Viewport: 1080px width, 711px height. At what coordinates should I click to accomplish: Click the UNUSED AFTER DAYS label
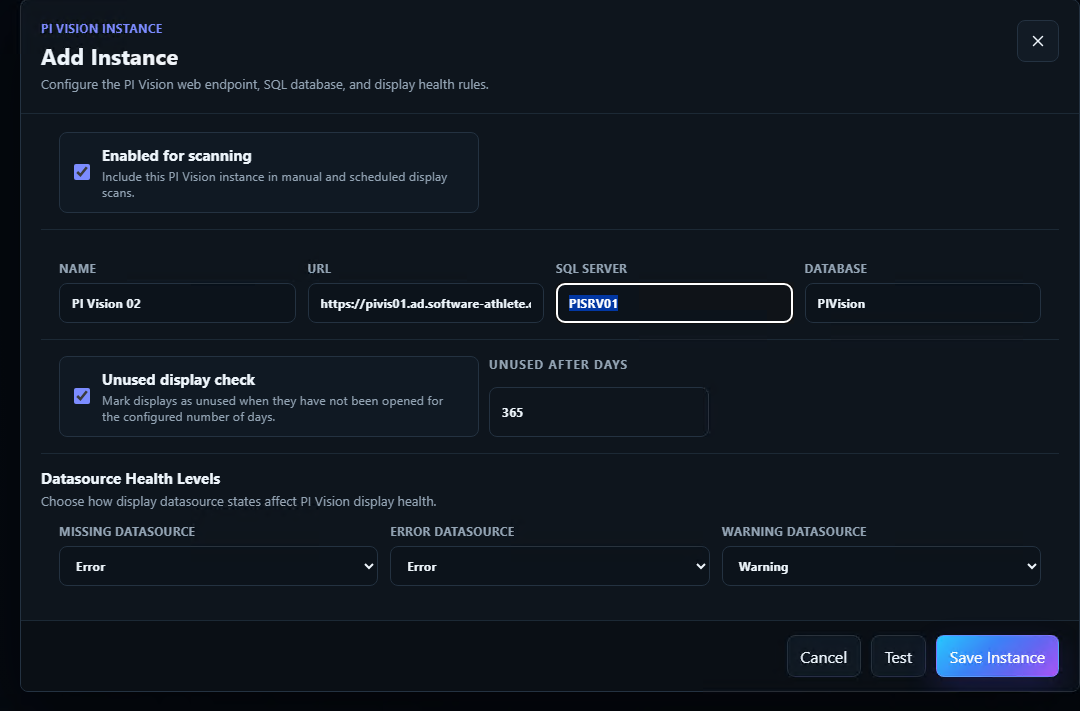558,364
